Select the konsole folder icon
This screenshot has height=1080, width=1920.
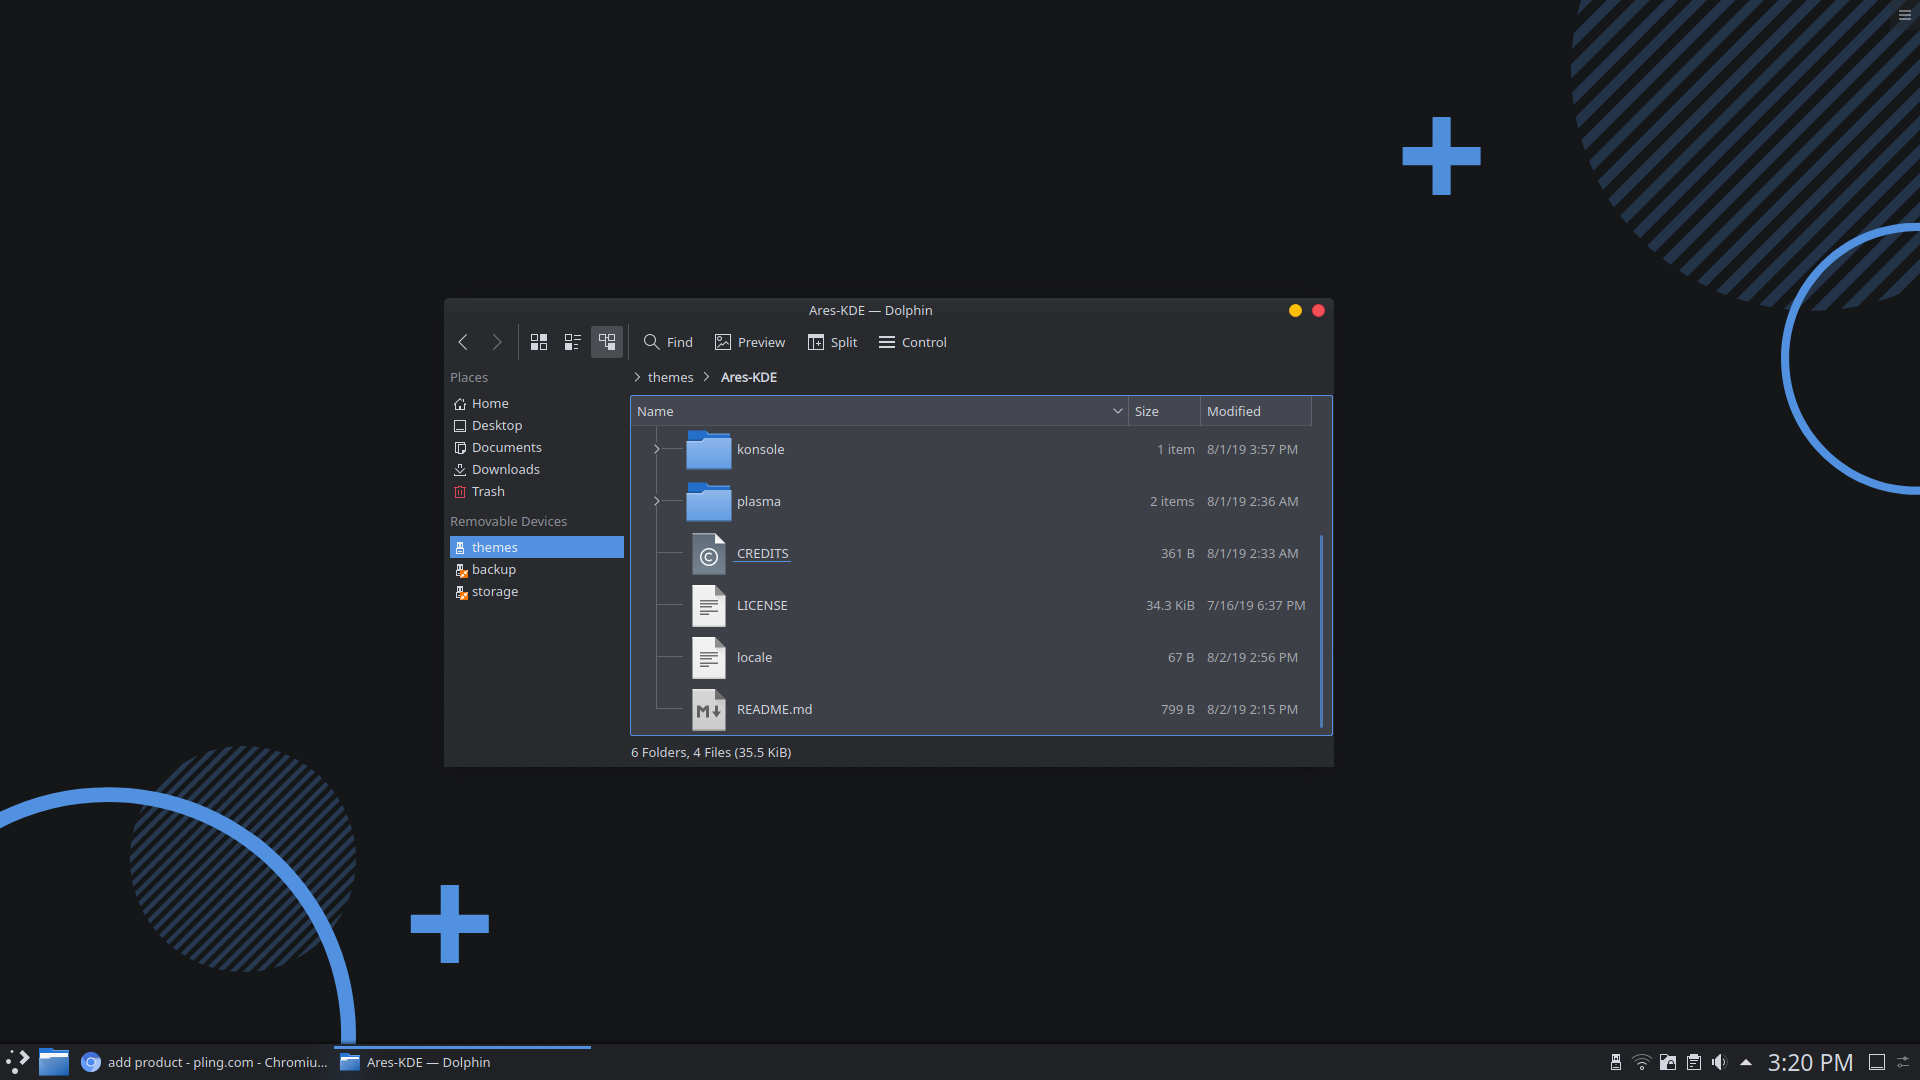[708, 450]
